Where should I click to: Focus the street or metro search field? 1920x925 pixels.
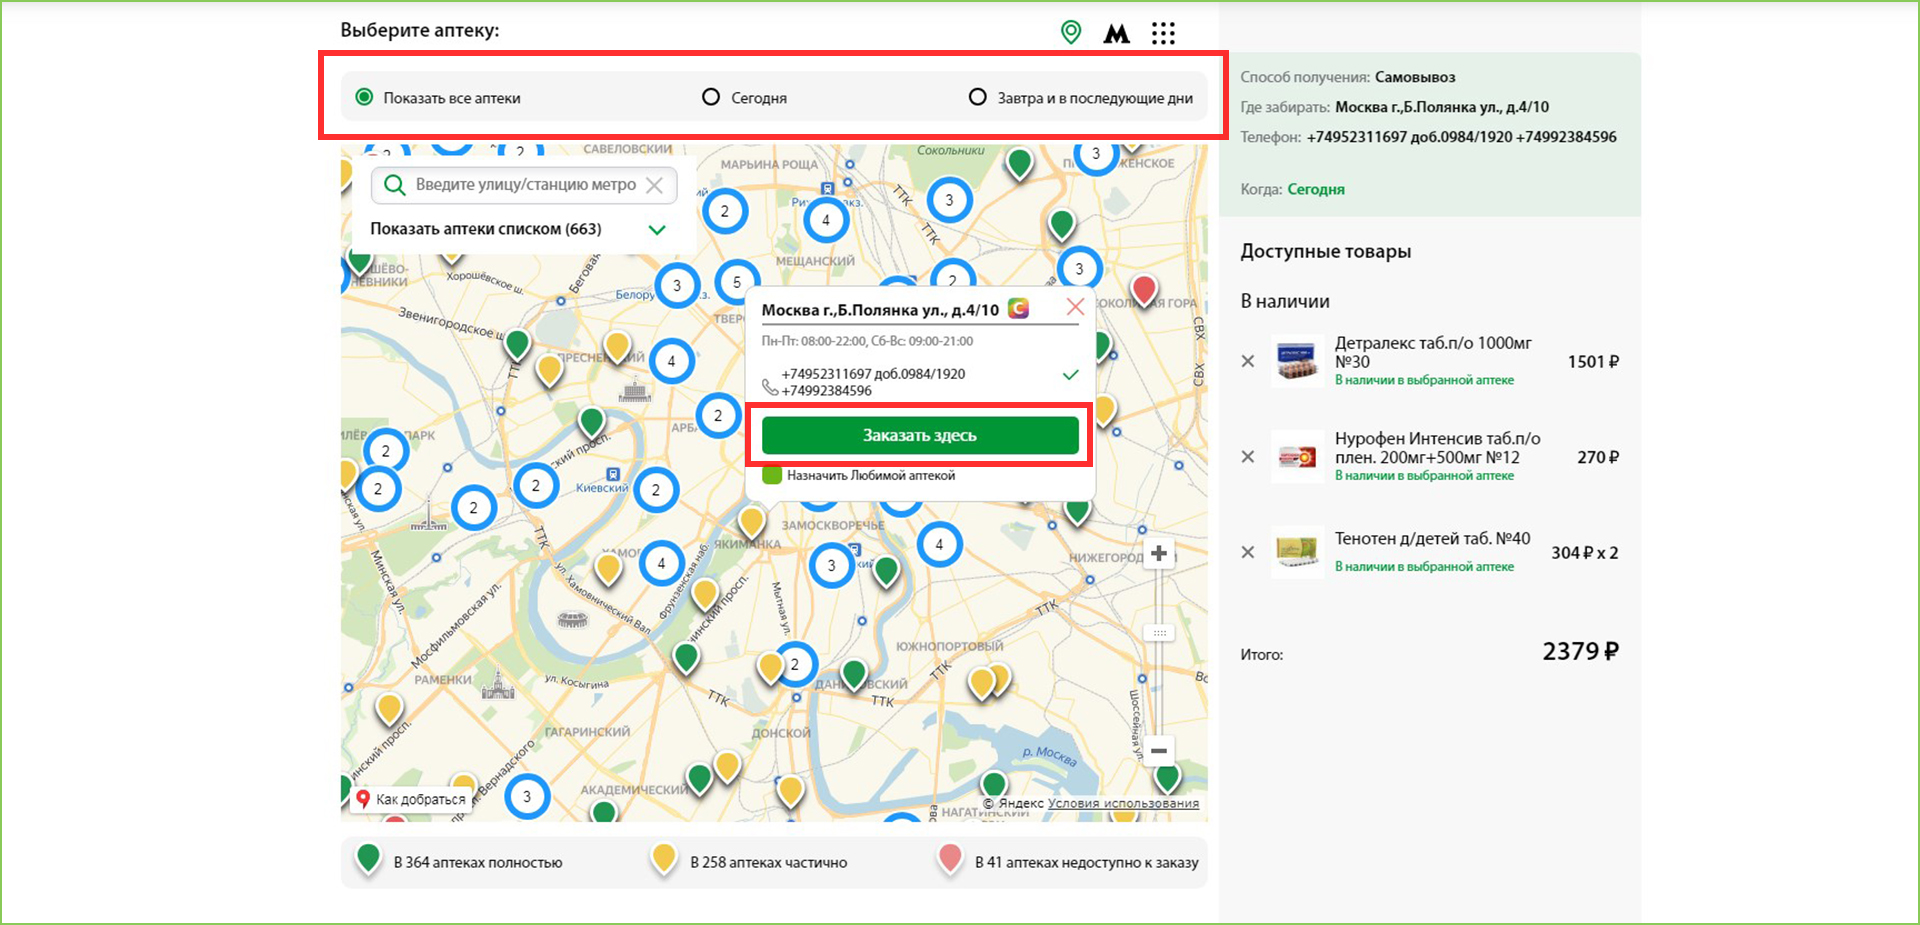(x=524, y=185)
